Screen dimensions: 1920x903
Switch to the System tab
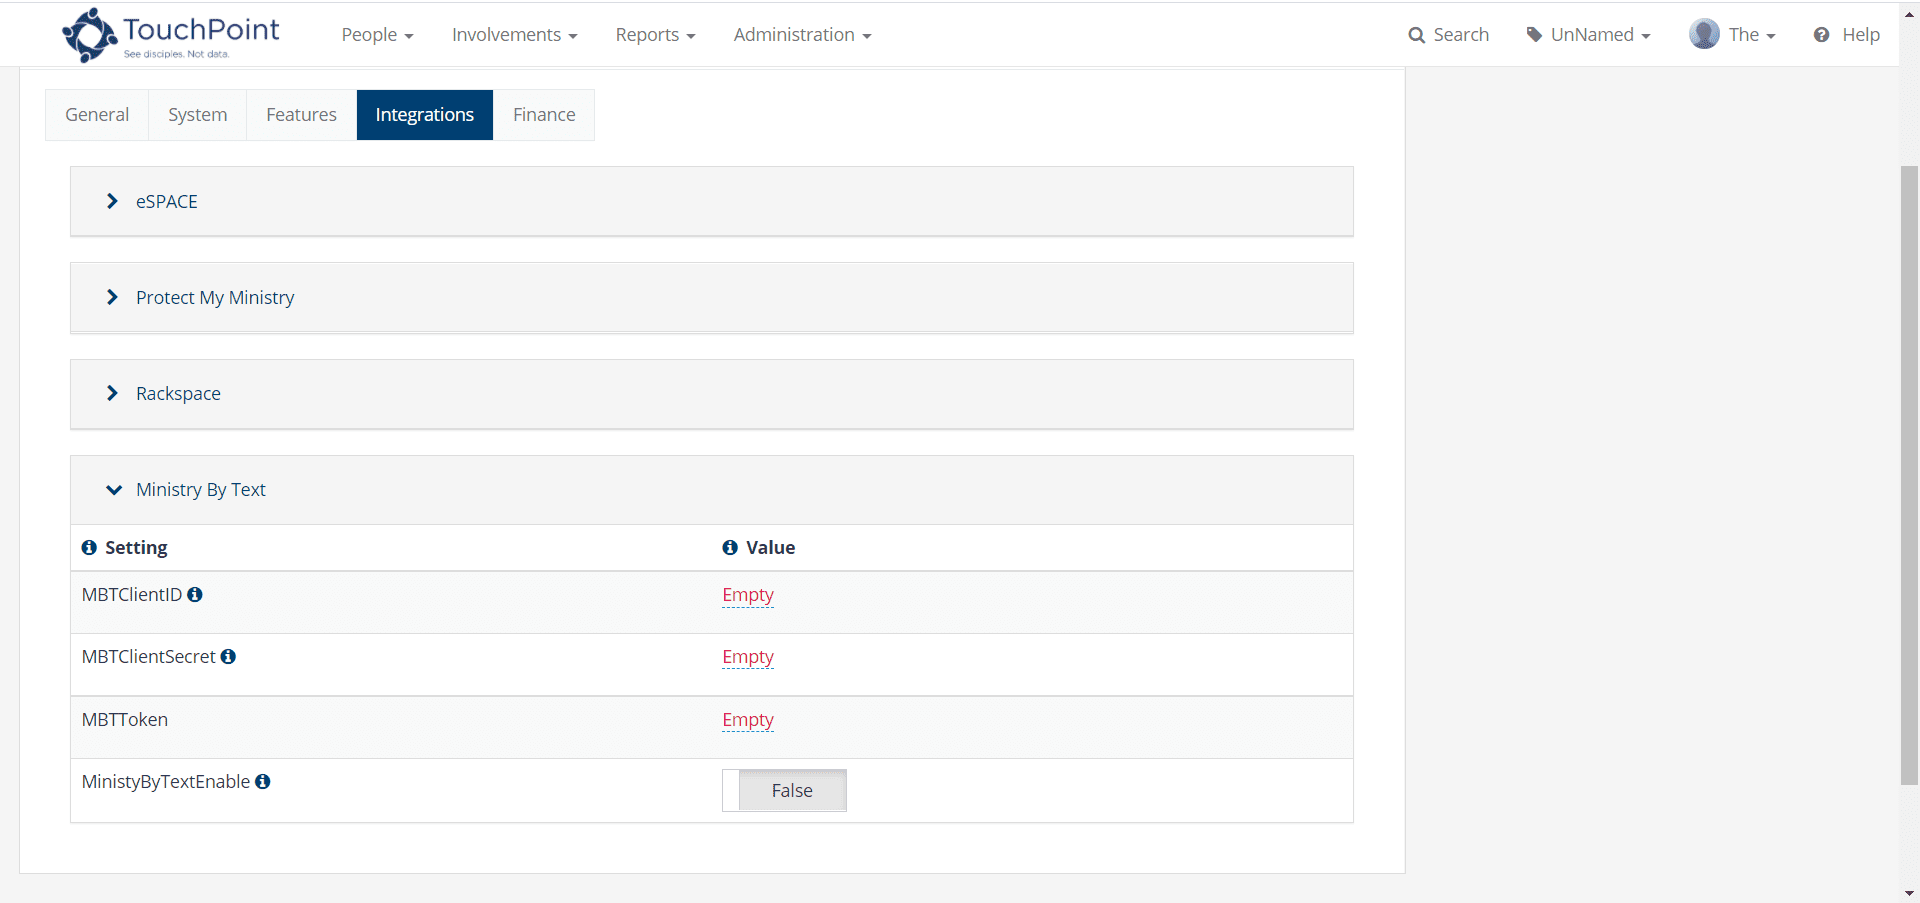(x=198, y=115)
